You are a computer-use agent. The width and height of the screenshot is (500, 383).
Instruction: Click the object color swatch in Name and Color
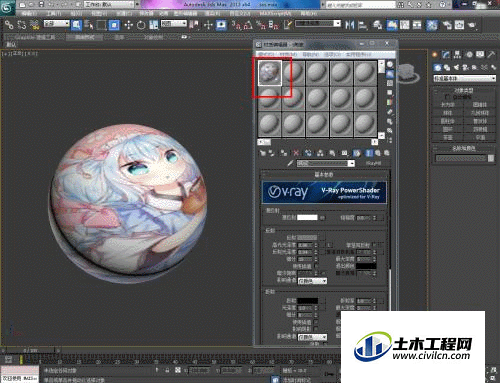[491, 158]
